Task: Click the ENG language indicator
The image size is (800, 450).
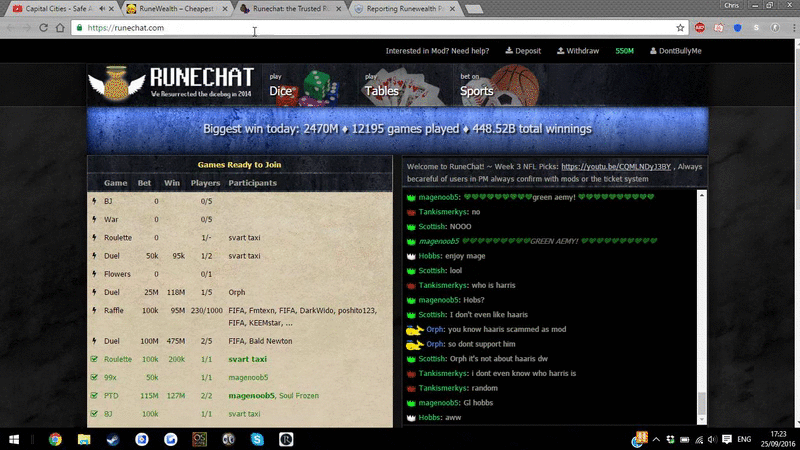Action: tap(744, 439)
